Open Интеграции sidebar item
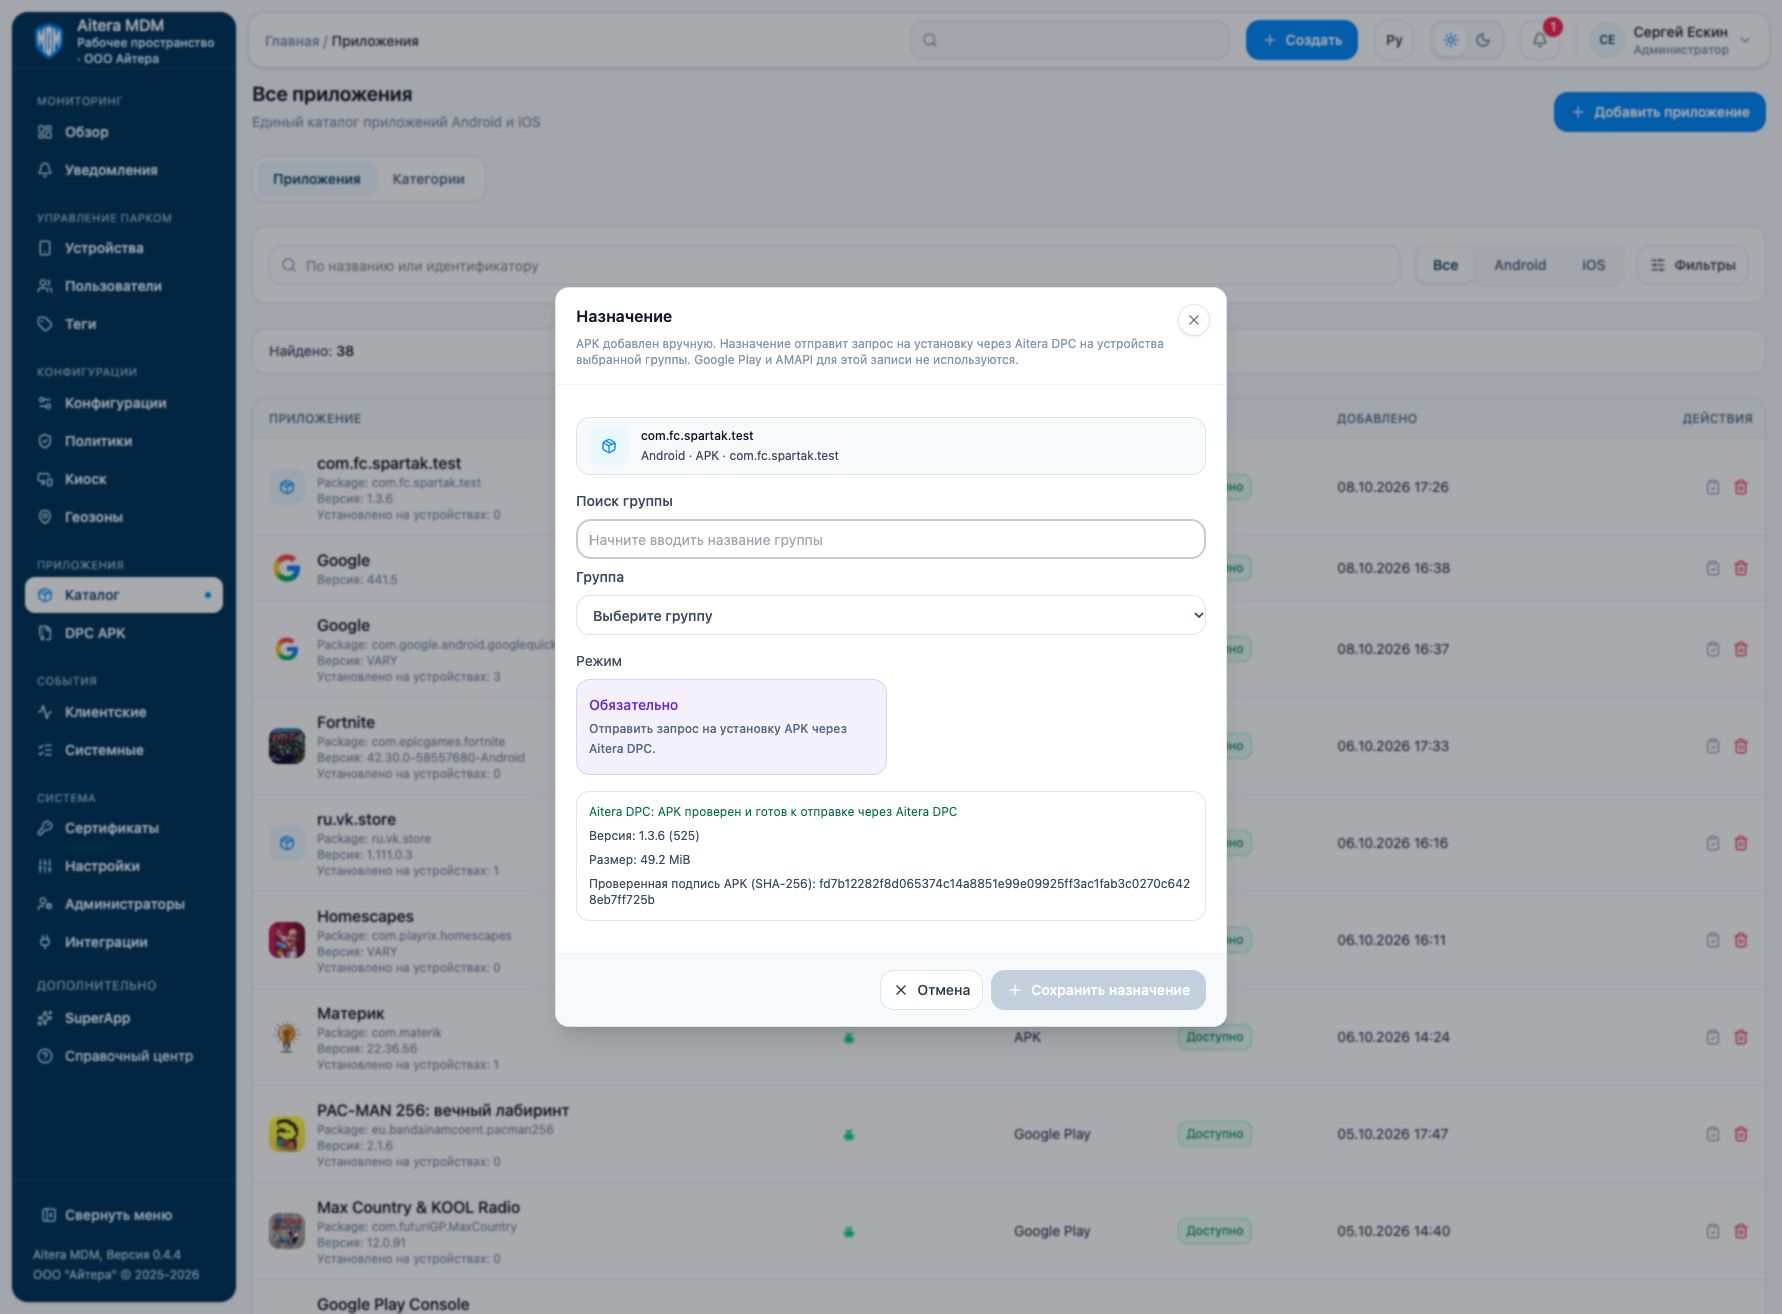Viewport: 1782px width, 1314px height. point(124,942)
